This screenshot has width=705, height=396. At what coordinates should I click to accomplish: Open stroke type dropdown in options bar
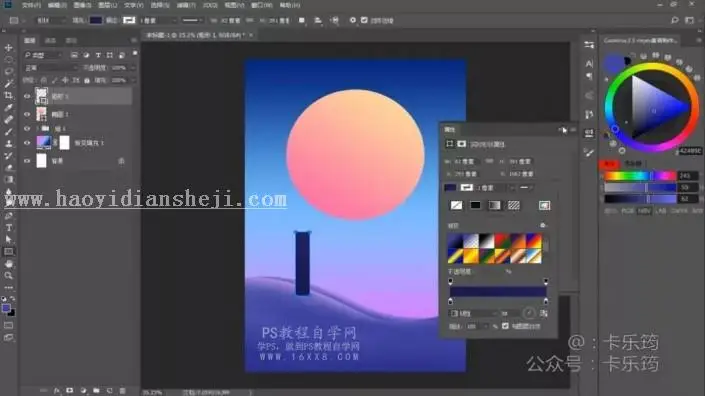click(x=192, y=20)
